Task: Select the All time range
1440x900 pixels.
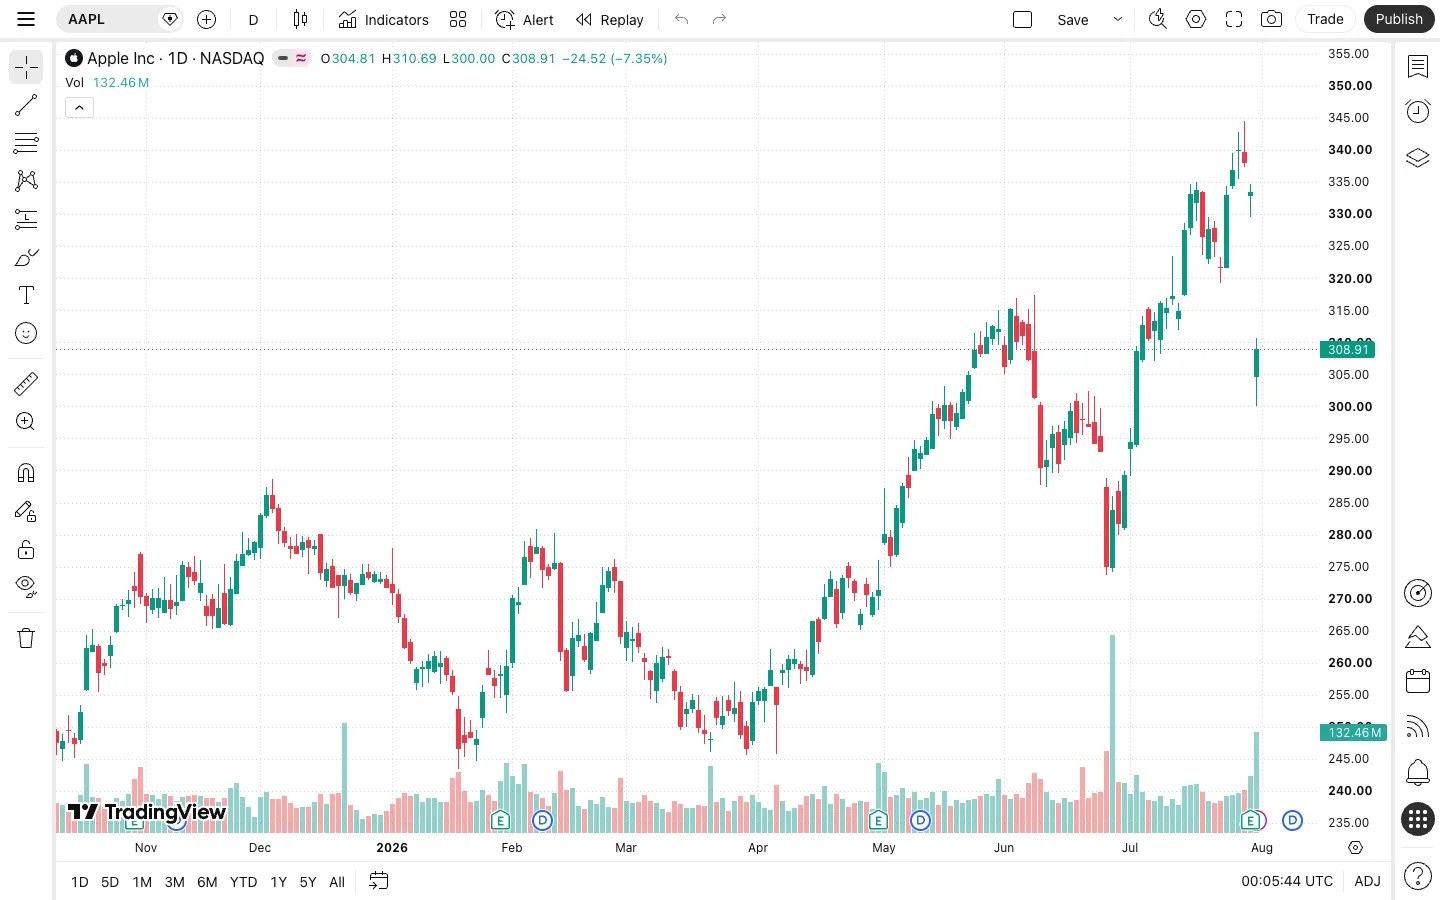Action: click(337, 882)
